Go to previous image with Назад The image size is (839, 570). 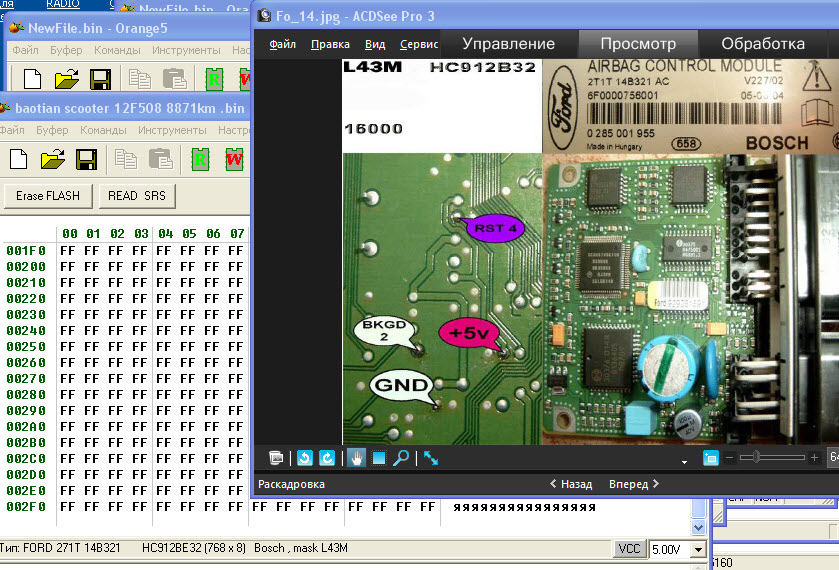click(x=571, y=484)
